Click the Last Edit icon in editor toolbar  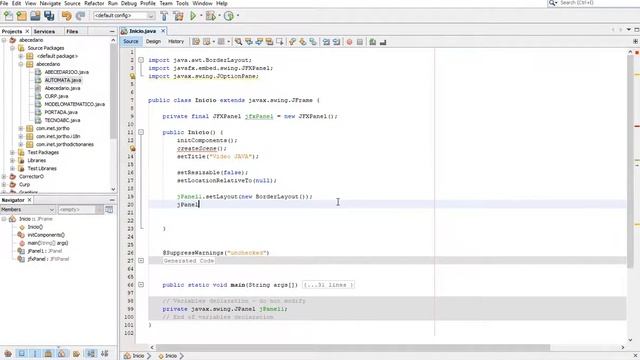[x=196, y=42]
